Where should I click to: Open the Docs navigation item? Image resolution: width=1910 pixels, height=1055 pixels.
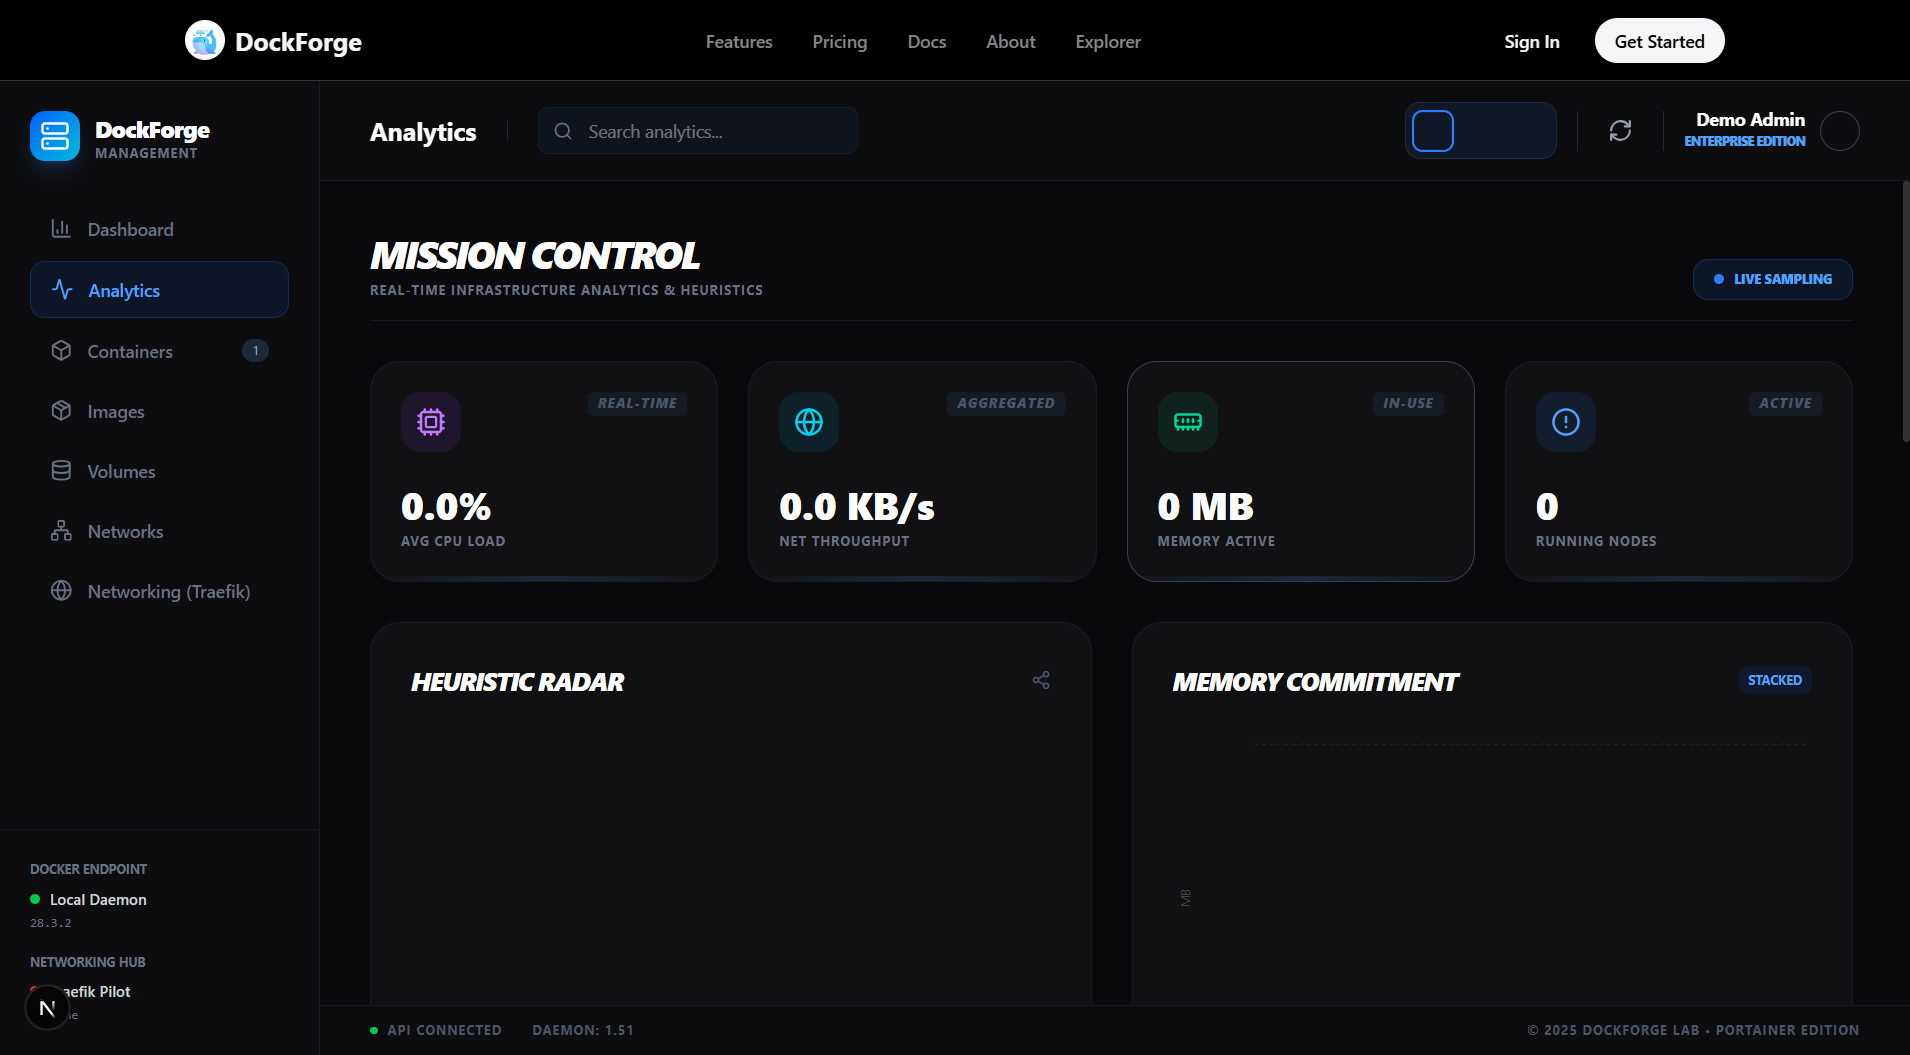925,41
